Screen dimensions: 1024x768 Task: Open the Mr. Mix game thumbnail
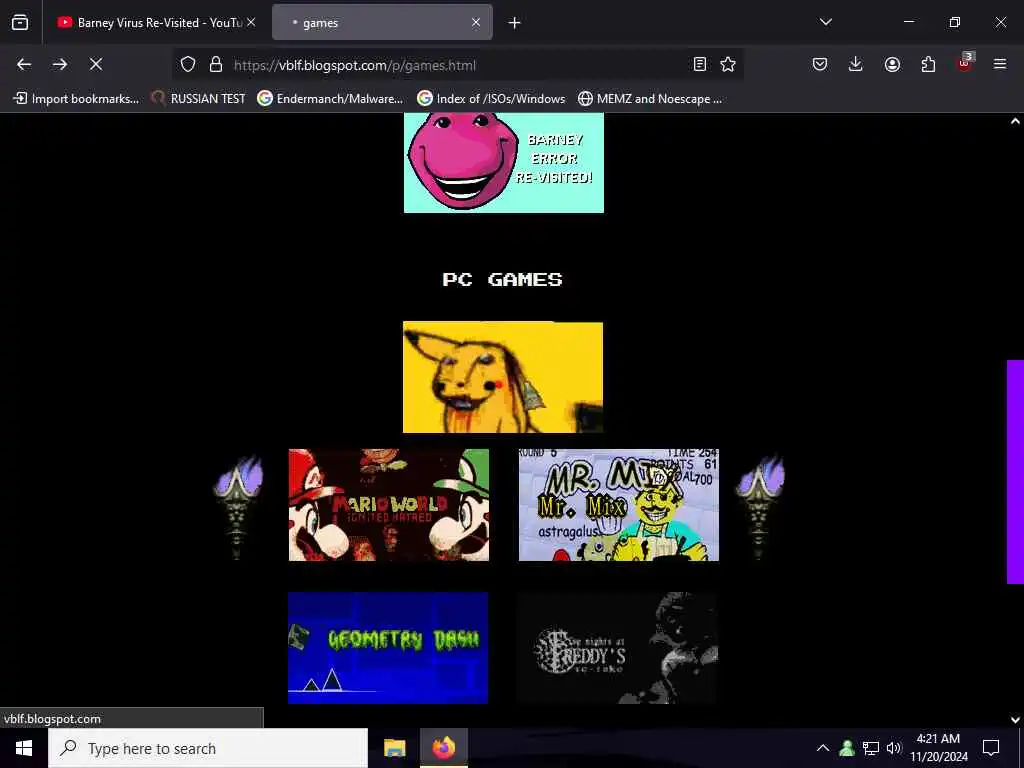click(x=618, y=505)
